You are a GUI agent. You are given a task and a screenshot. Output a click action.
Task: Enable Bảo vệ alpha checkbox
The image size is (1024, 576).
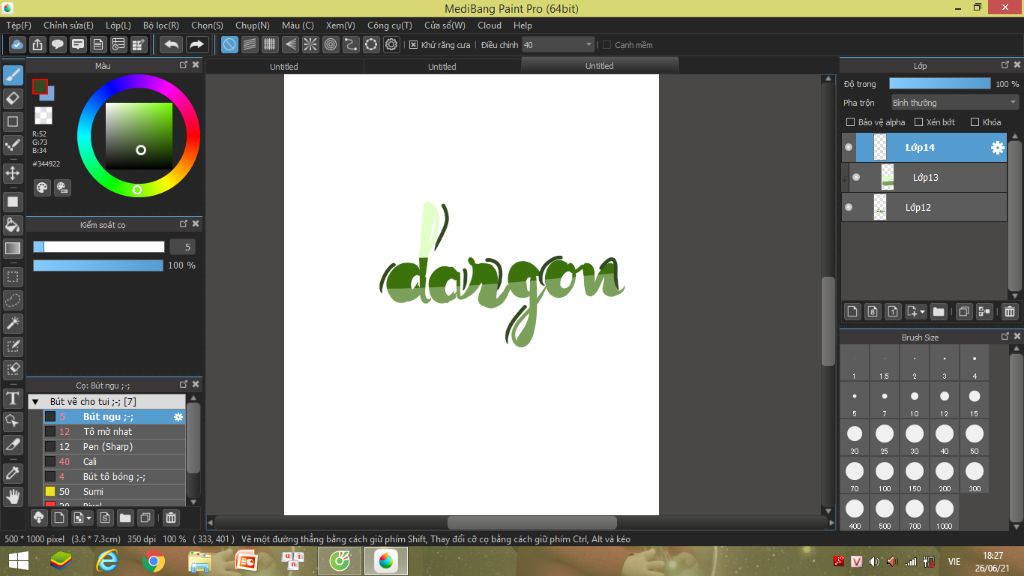point(850,122)
